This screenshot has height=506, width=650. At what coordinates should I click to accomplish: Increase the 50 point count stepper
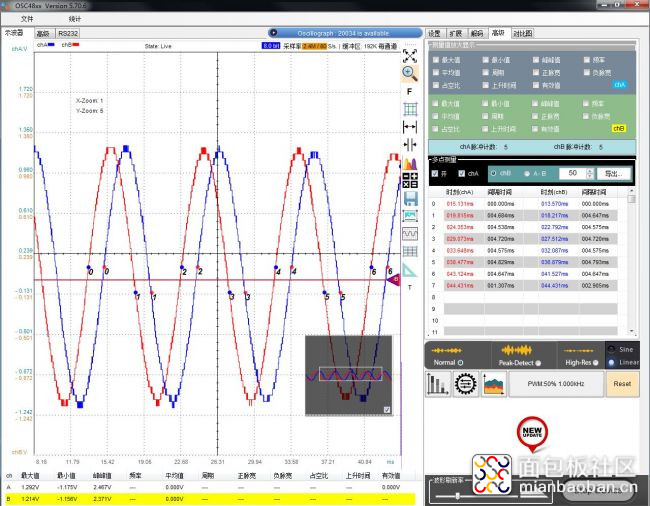(x=590, y=170)
